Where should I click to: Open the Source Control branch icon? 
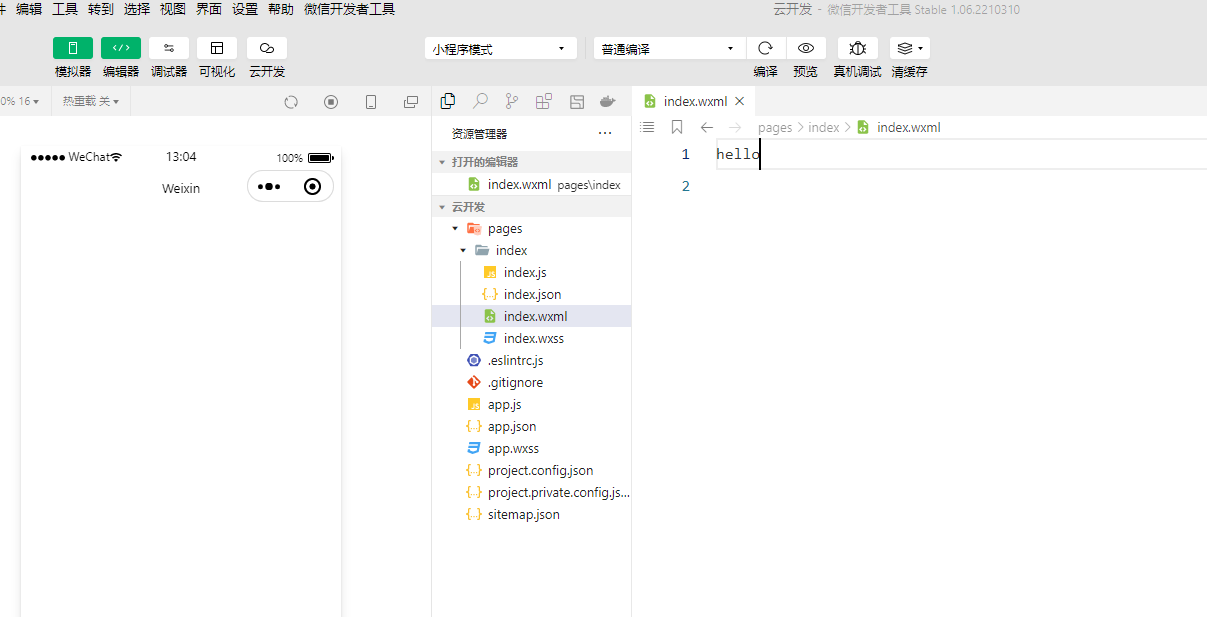click(x=512, y=101)
